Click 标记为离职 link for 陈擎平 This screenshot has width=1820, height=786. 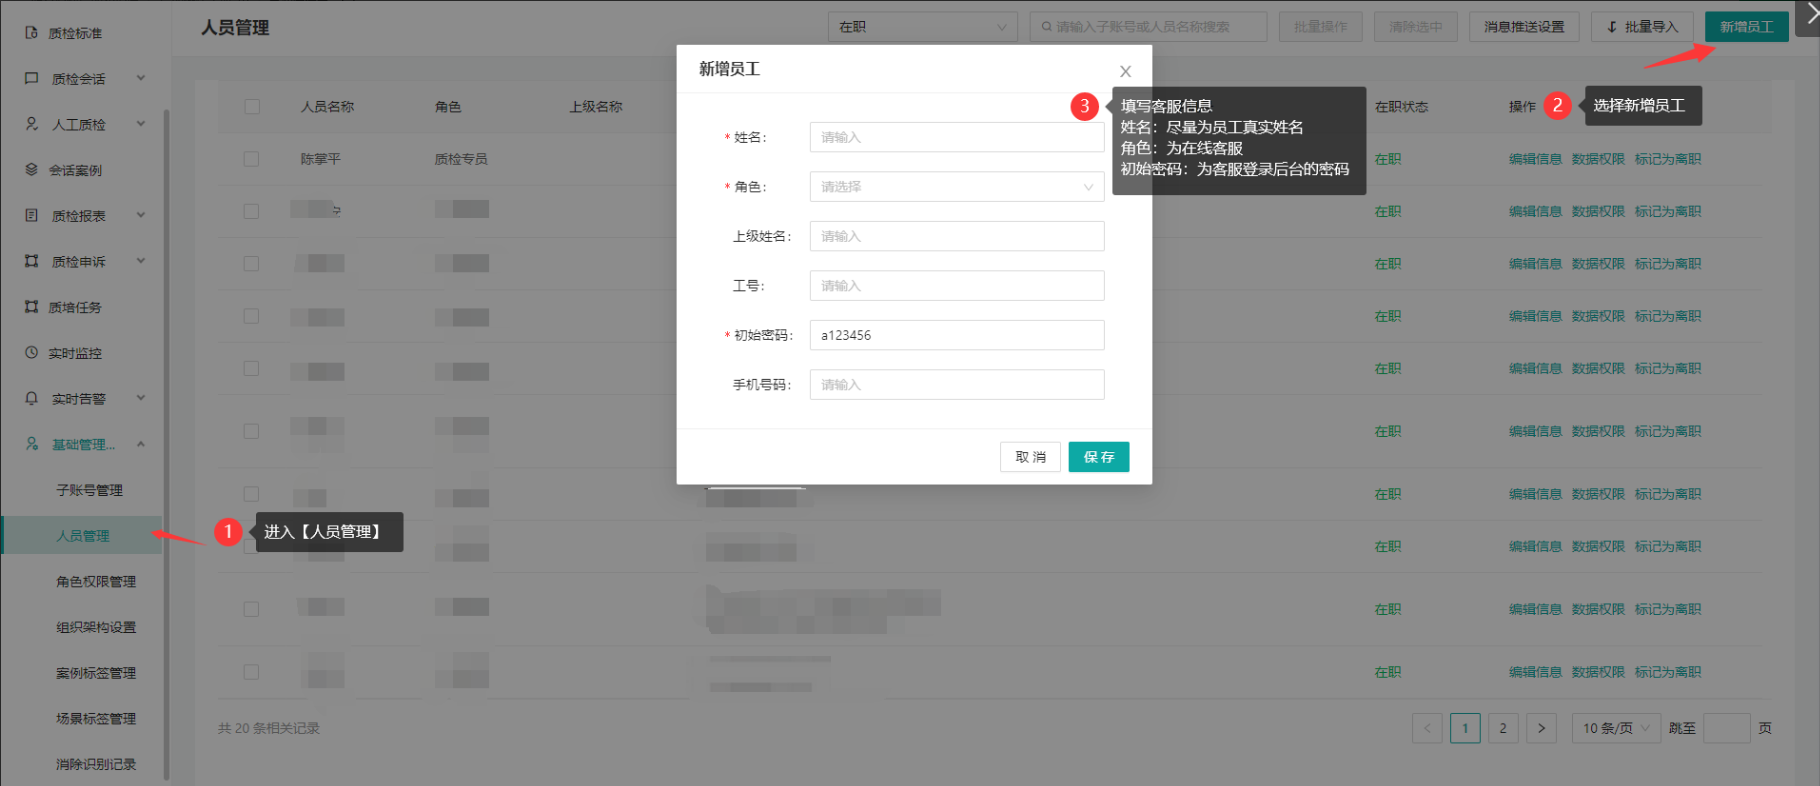point(1668,159)
